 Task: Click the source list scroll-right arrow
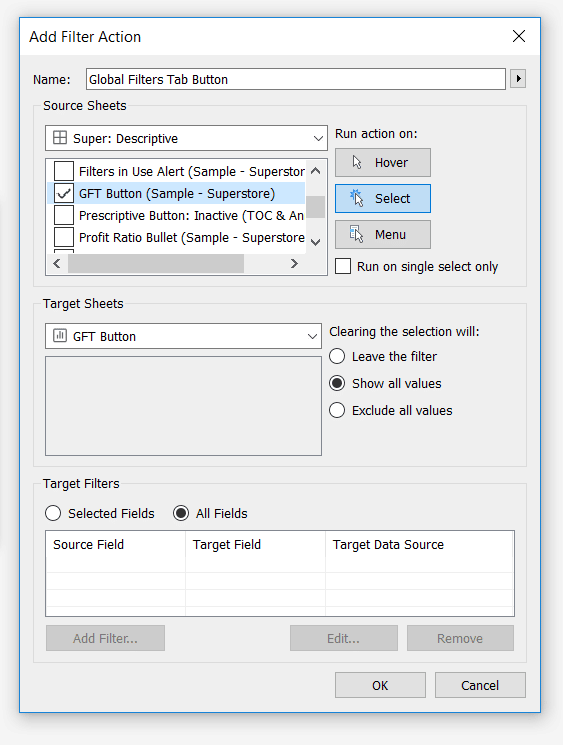294,263
